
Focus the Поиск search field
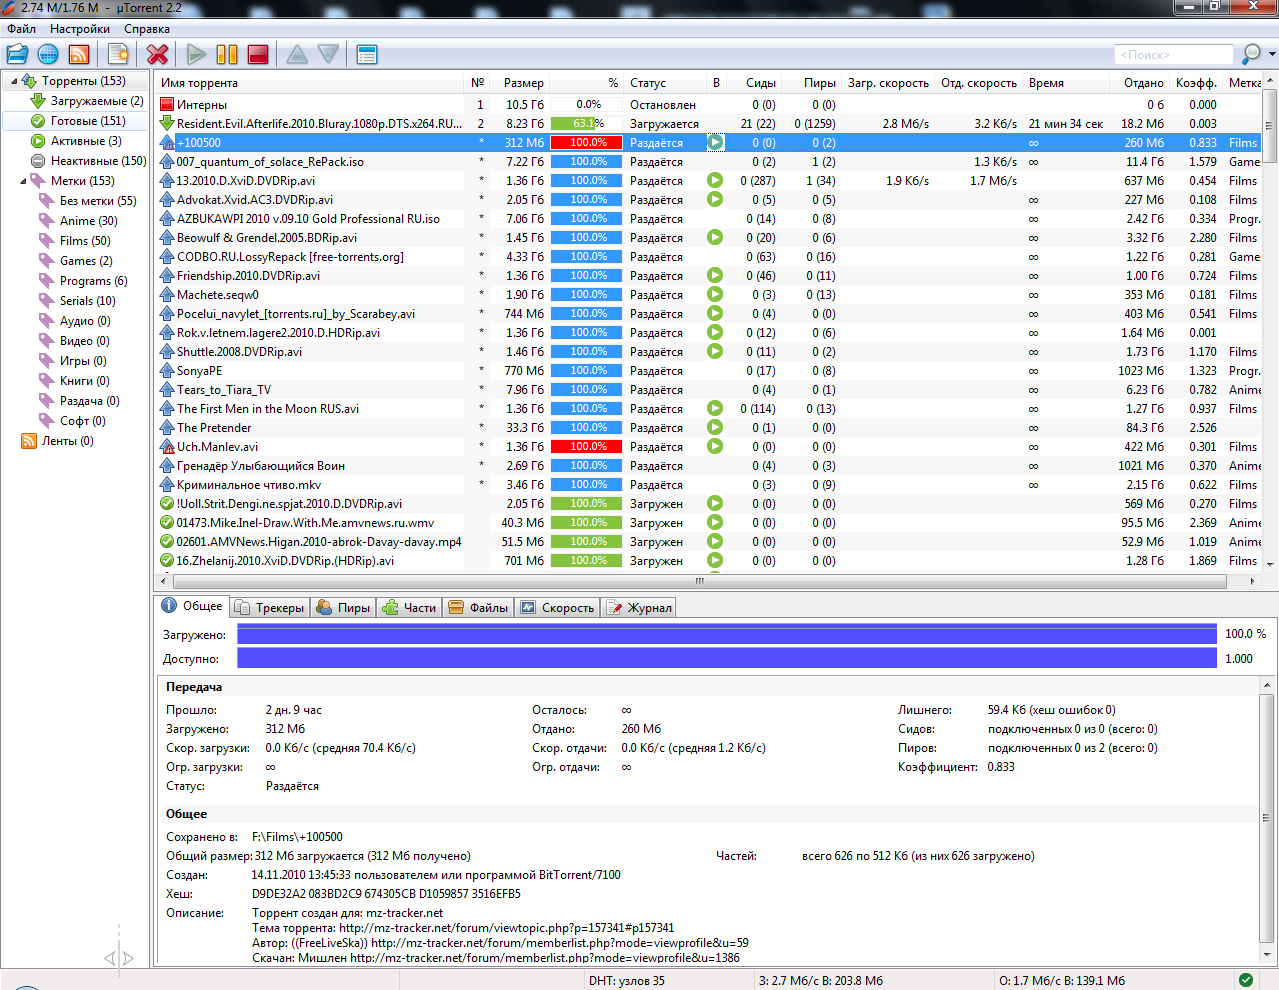[x=1174, y=54]
